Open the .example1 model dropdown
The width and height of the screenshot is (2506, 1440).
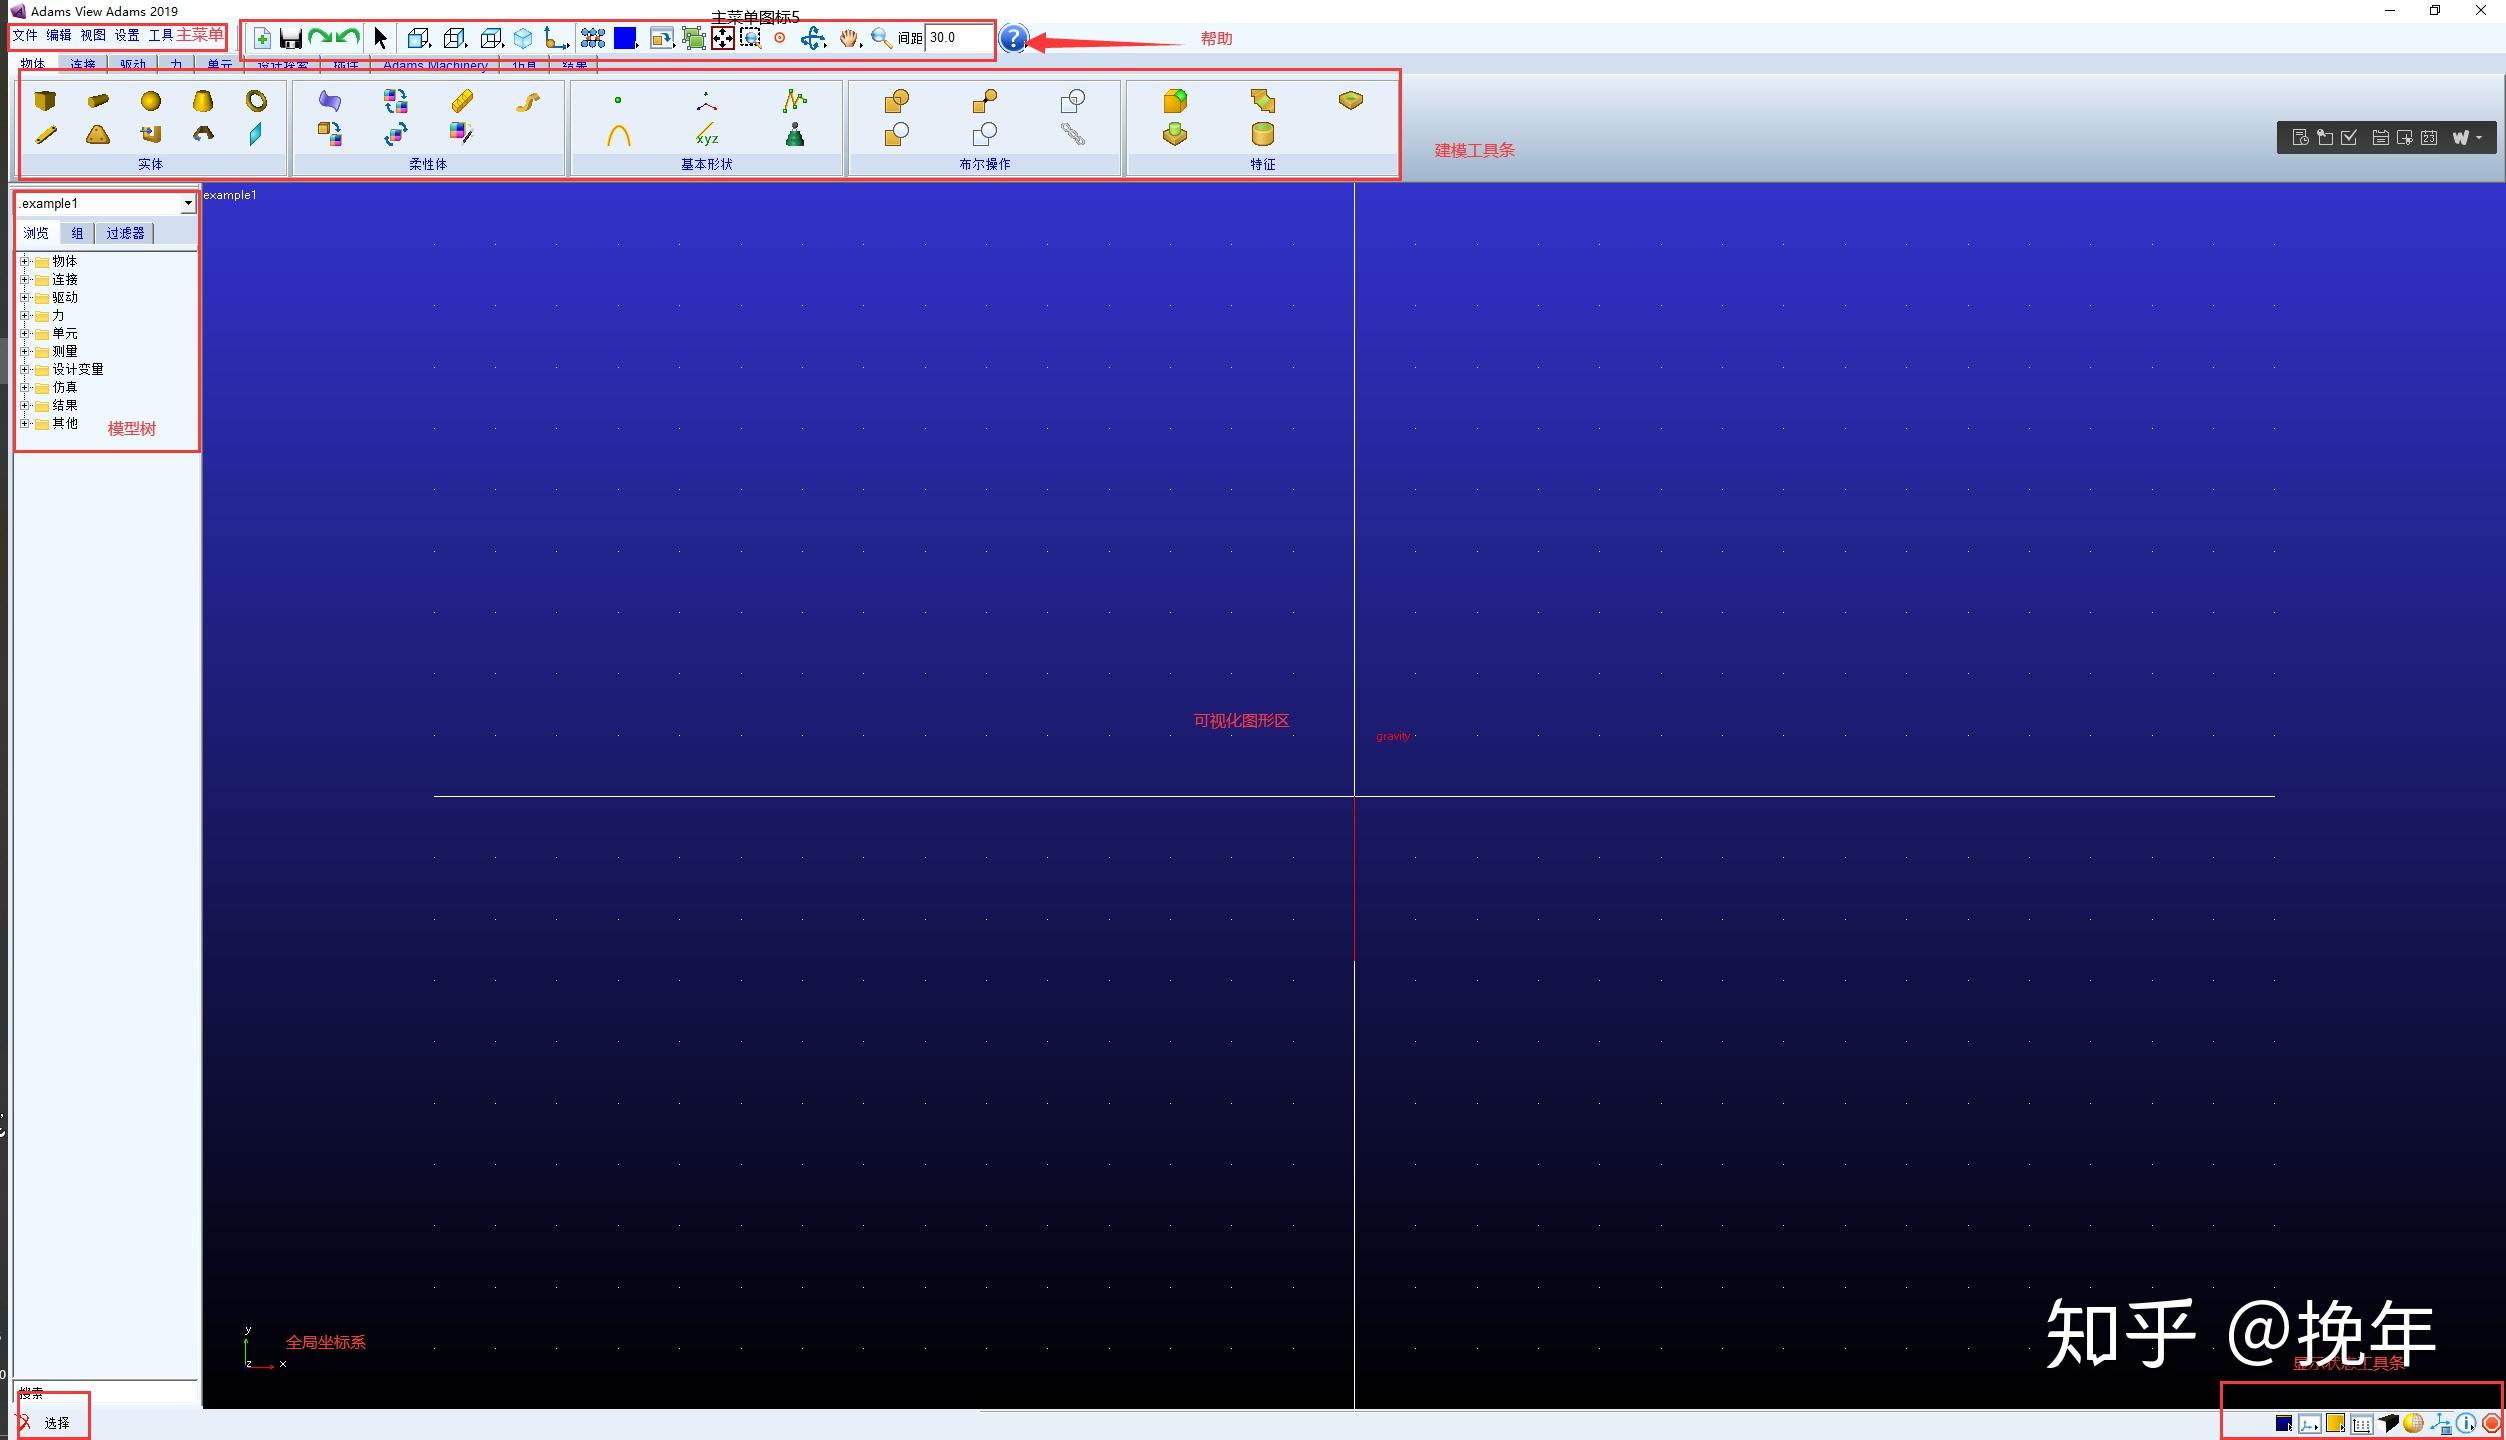click(187, 203)
